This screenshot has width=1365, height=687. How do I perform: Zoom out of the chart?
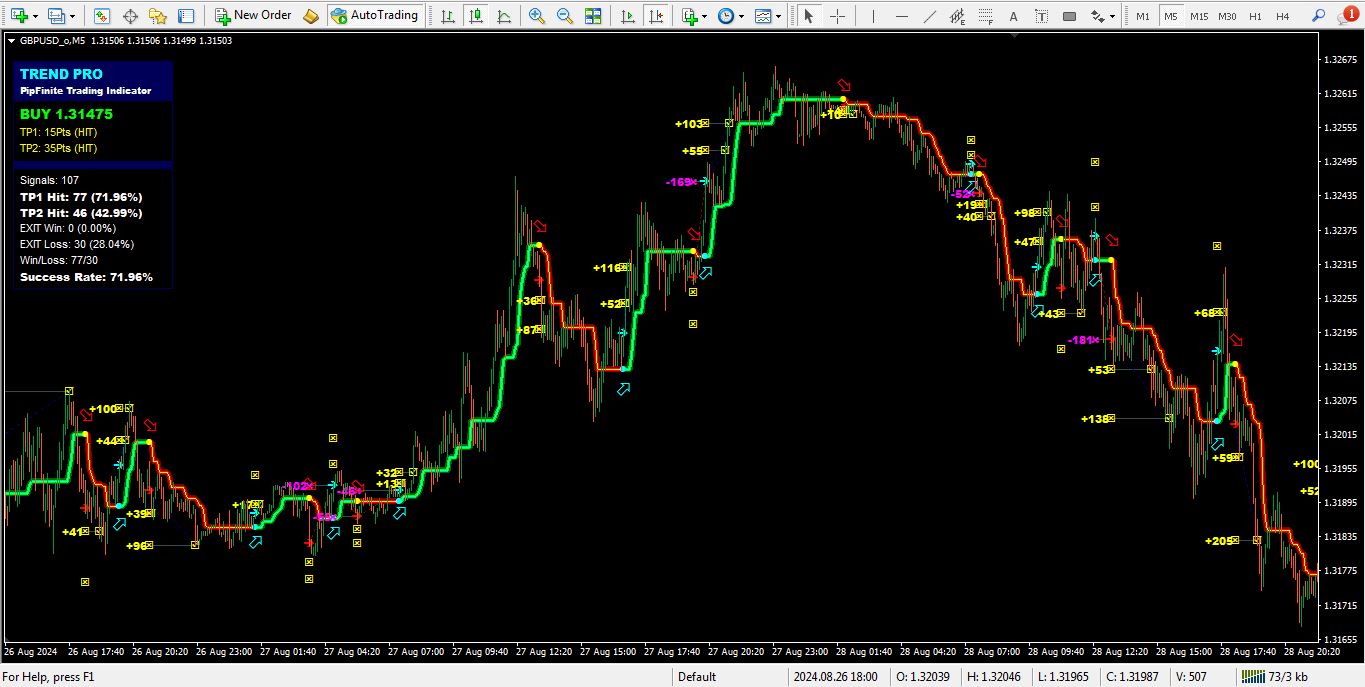pyautogui.click(x=563, y=15)
